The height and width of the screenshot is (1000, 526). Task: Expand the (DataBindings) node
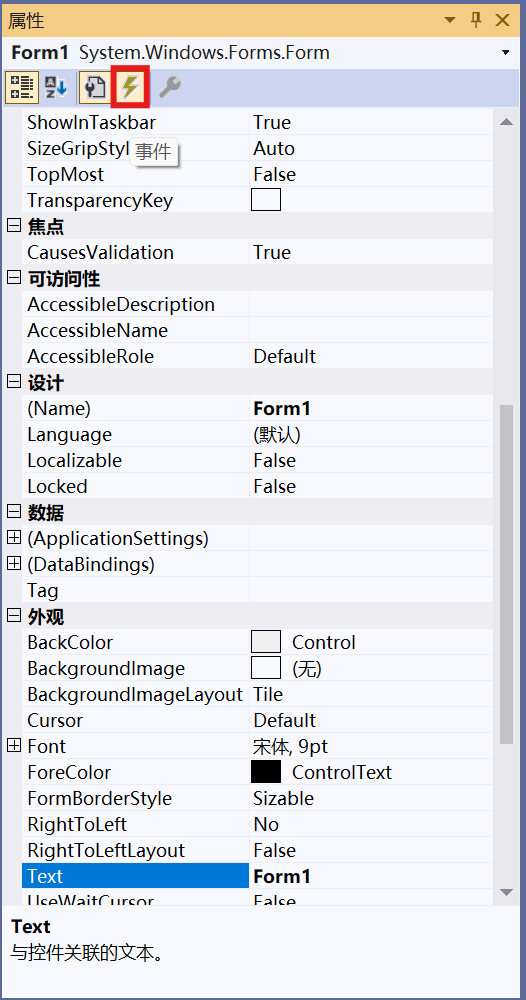tap(13, 564)
